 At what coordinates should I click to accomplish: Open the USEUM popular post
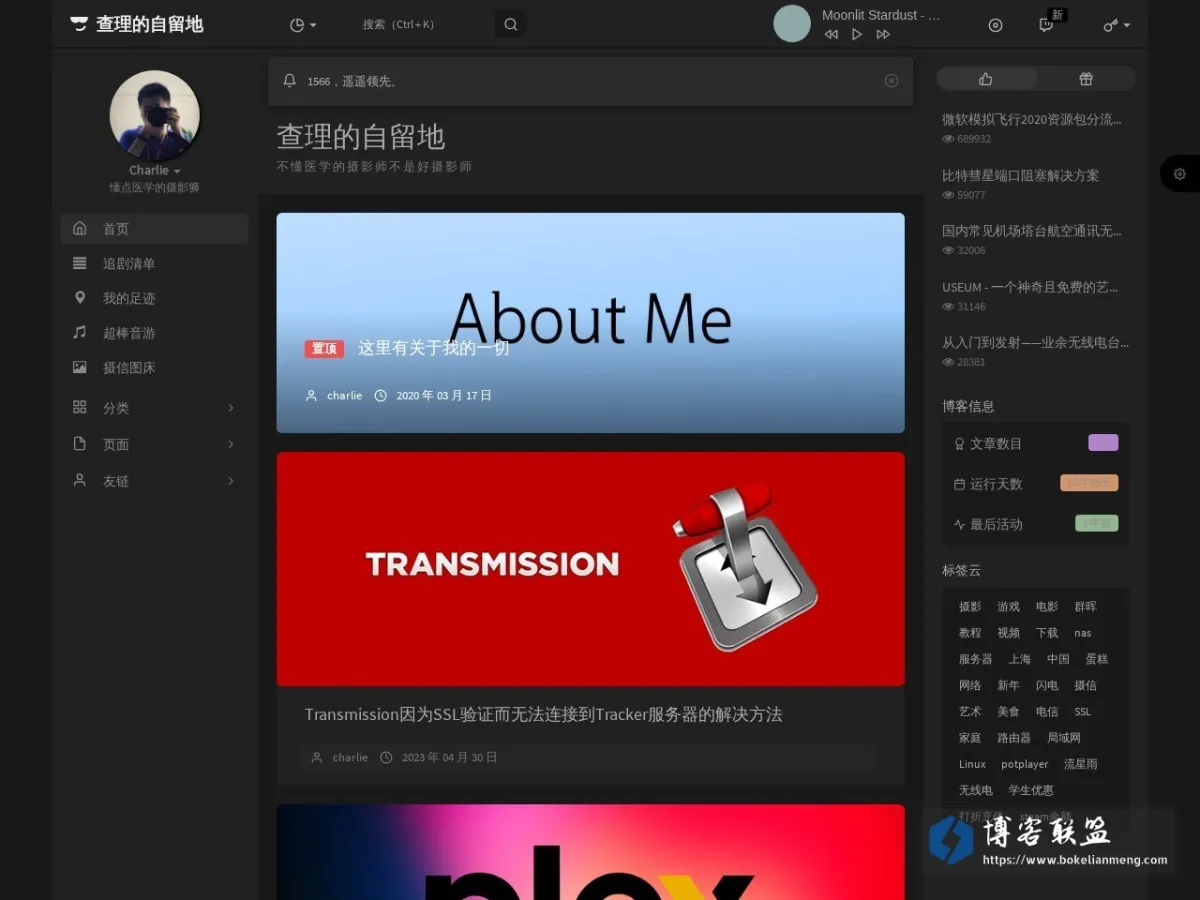[x=1030, y=287]
